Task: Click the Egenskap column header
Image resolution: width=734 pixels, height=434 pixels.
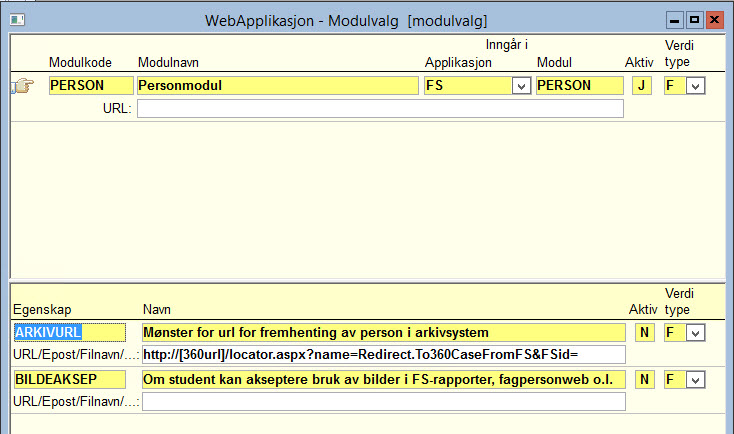Action: [x=42, y=309]
